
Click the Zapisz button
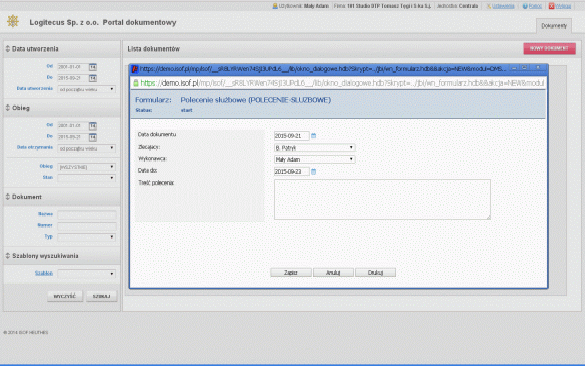[x=291, y=272]
